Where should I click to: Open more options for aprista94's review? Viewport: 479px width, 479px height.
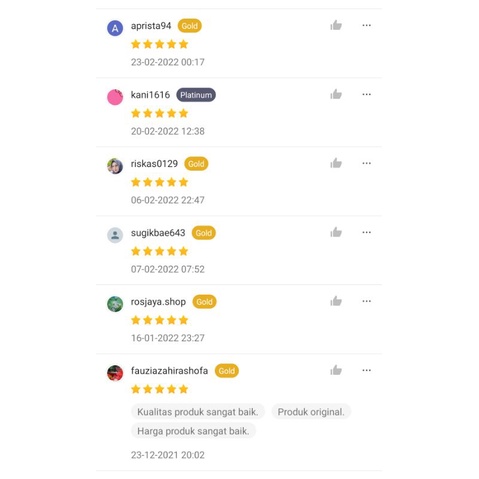(366, 25)
